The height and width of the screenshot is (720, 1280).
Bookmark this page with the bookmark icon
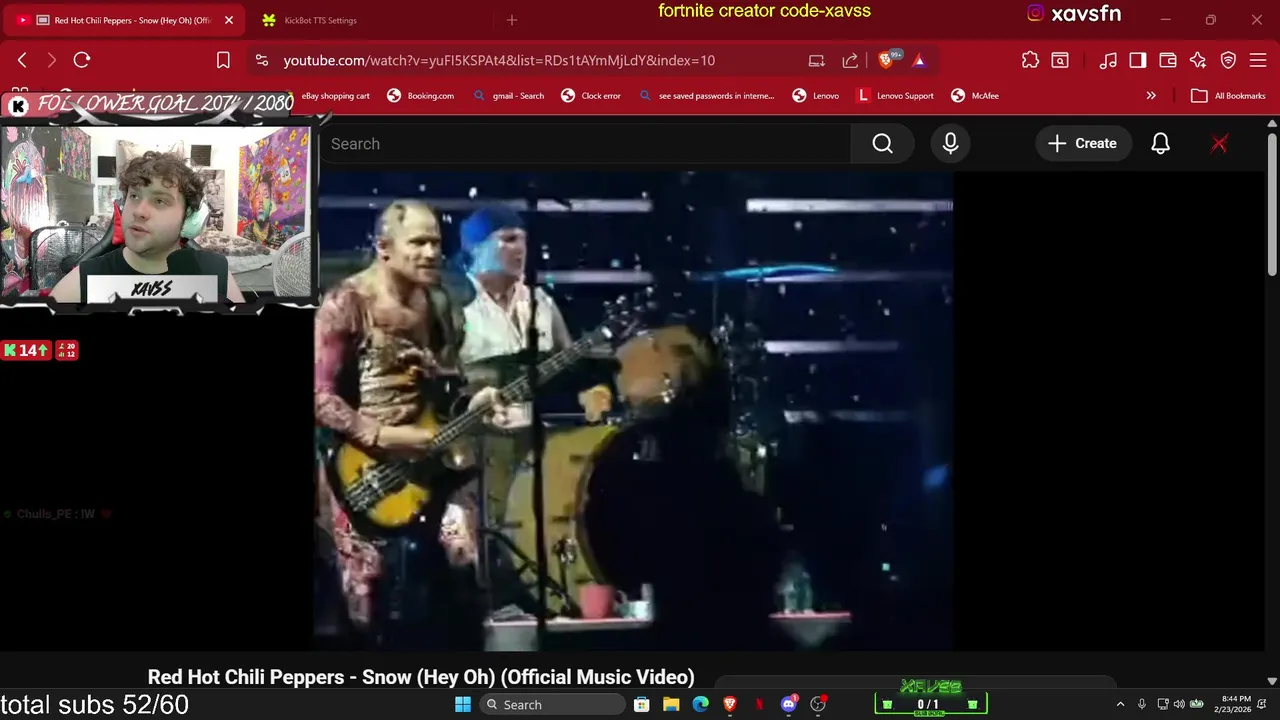click(223, 60)
